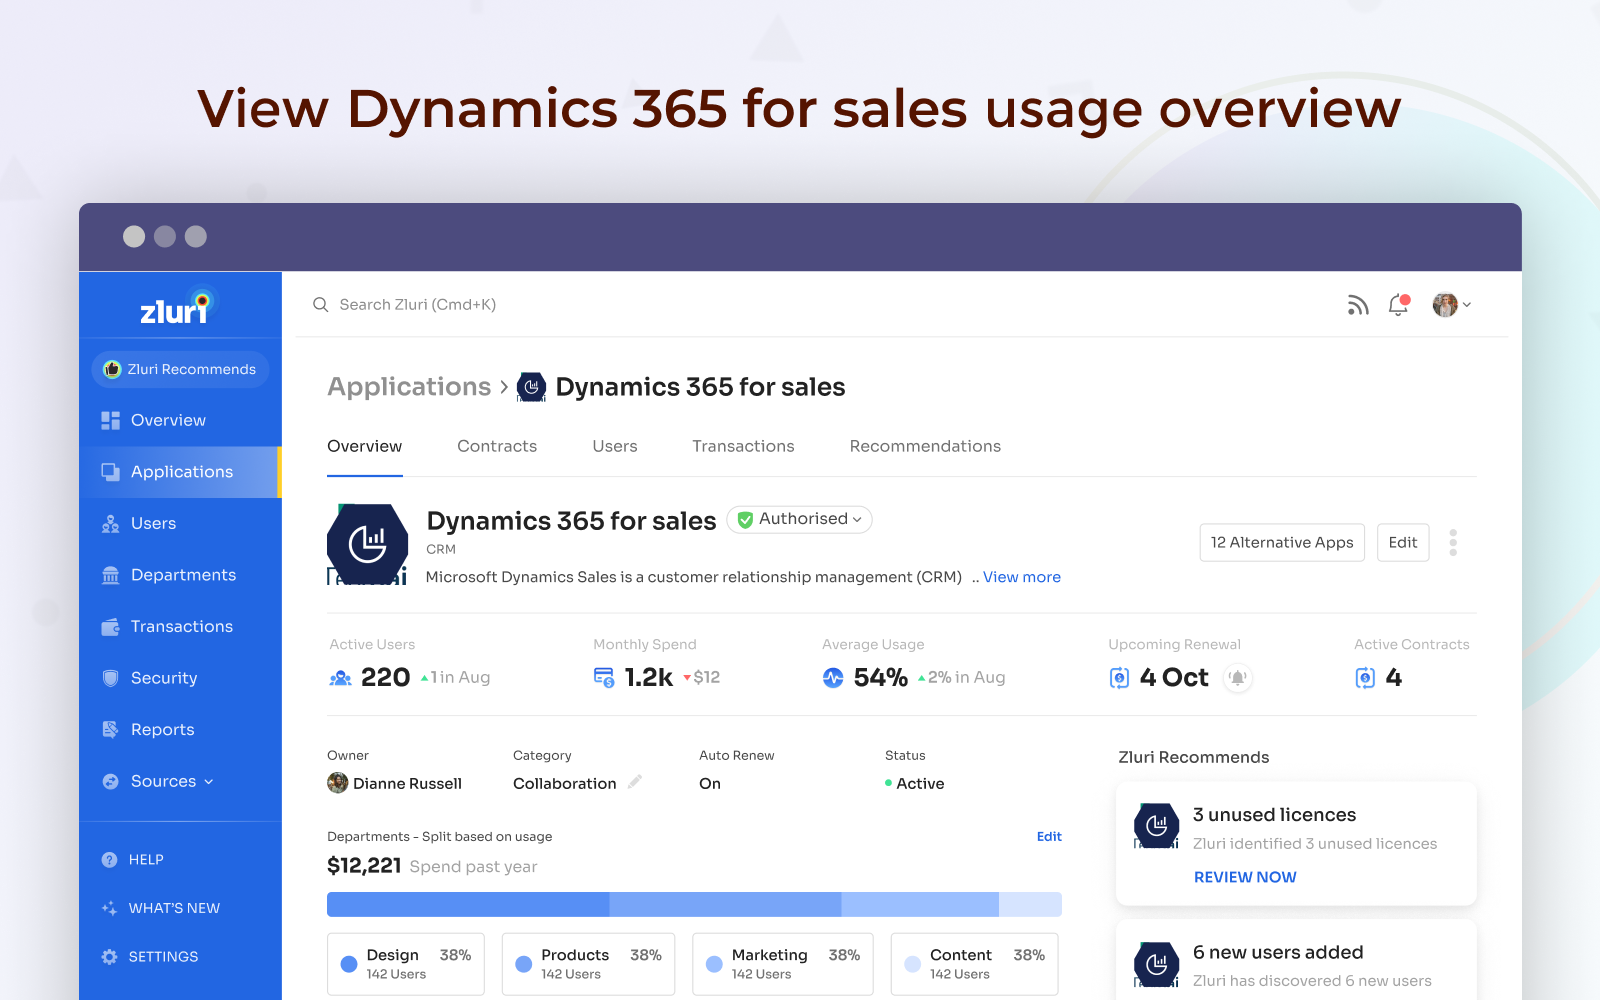Click the Sources sidebar icon

[110, 782]
